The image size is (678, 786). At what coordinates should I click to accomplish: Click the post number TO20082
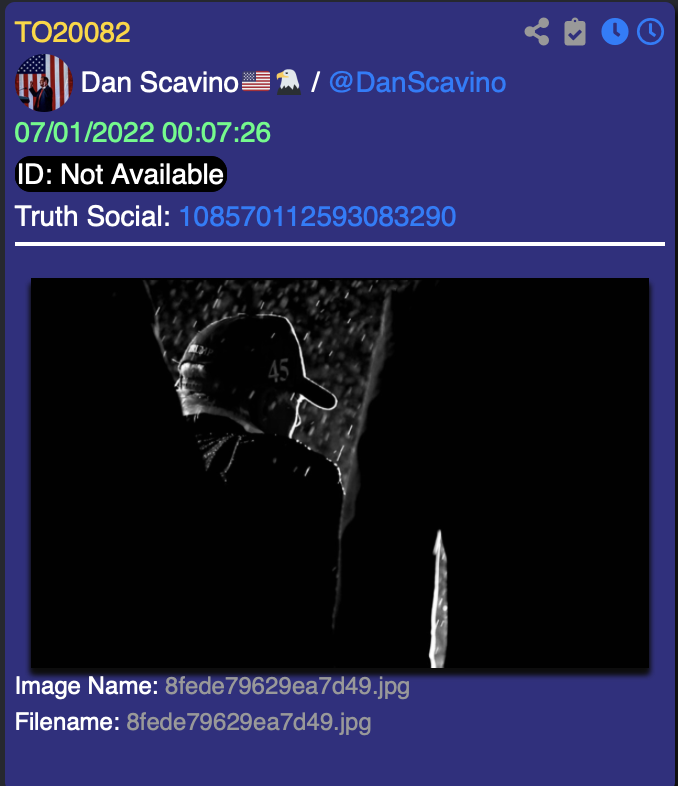pos(73,33)
